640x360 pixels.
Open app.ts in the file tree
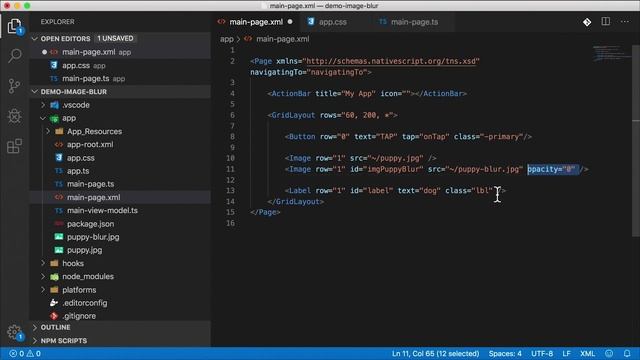coord(121,171)
